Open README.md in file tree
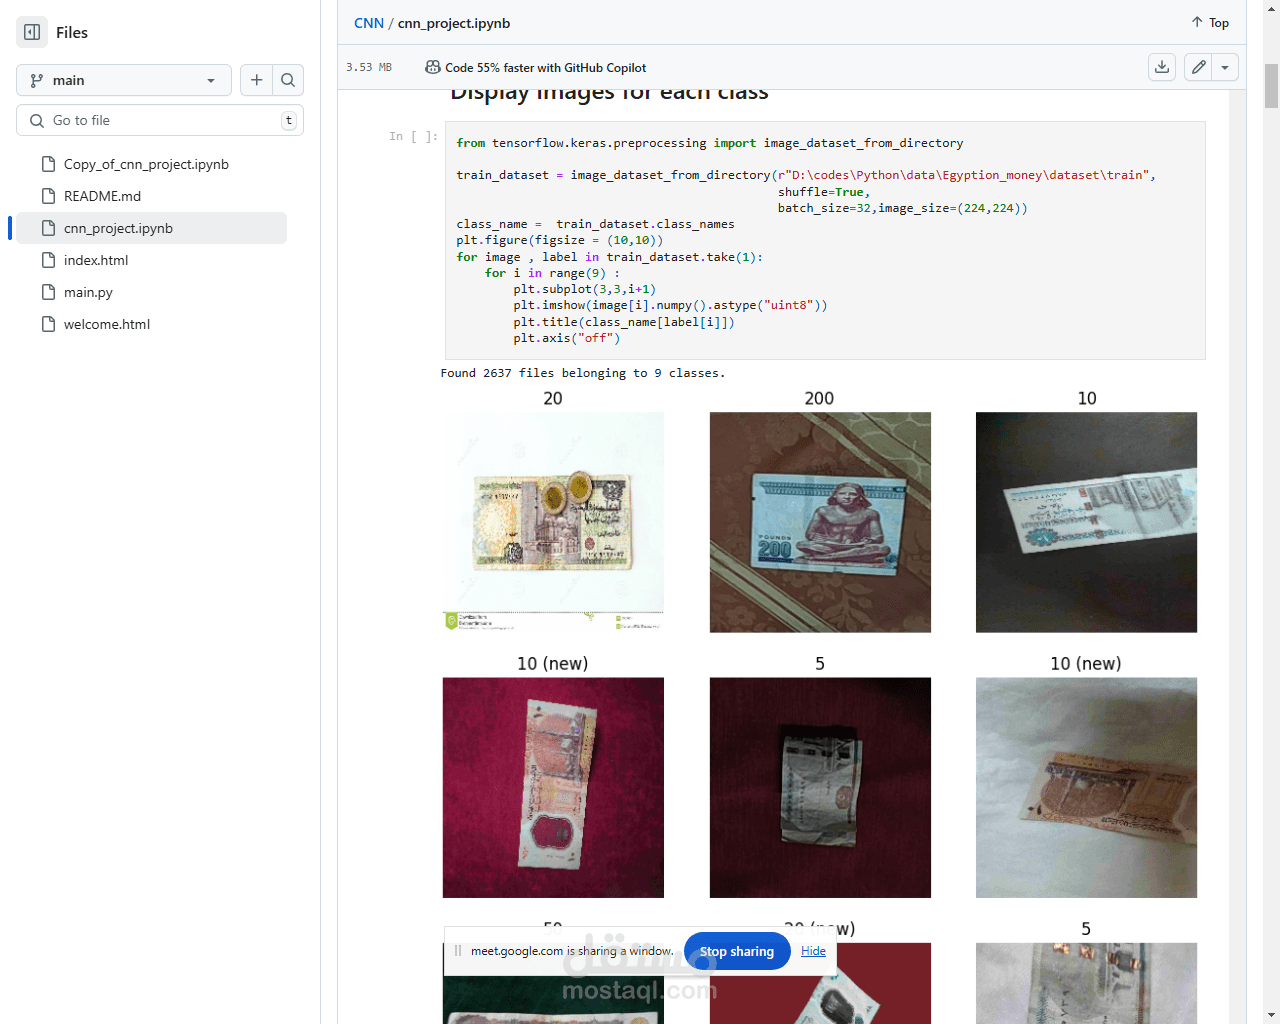The width and height of the screenshot is (1280, 1024). coord(102,196)
